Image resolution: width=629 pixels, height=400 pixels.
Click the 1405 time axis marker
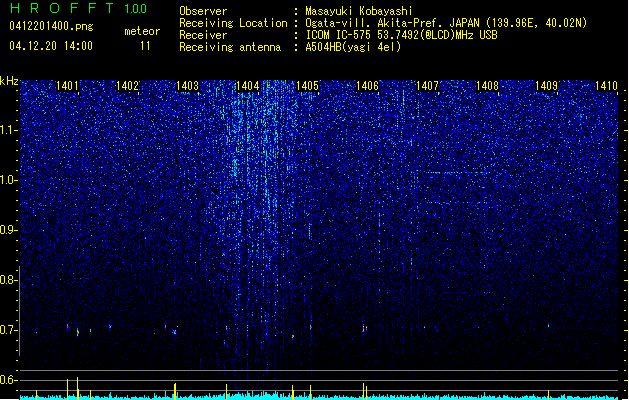click(x=307, y=85)
